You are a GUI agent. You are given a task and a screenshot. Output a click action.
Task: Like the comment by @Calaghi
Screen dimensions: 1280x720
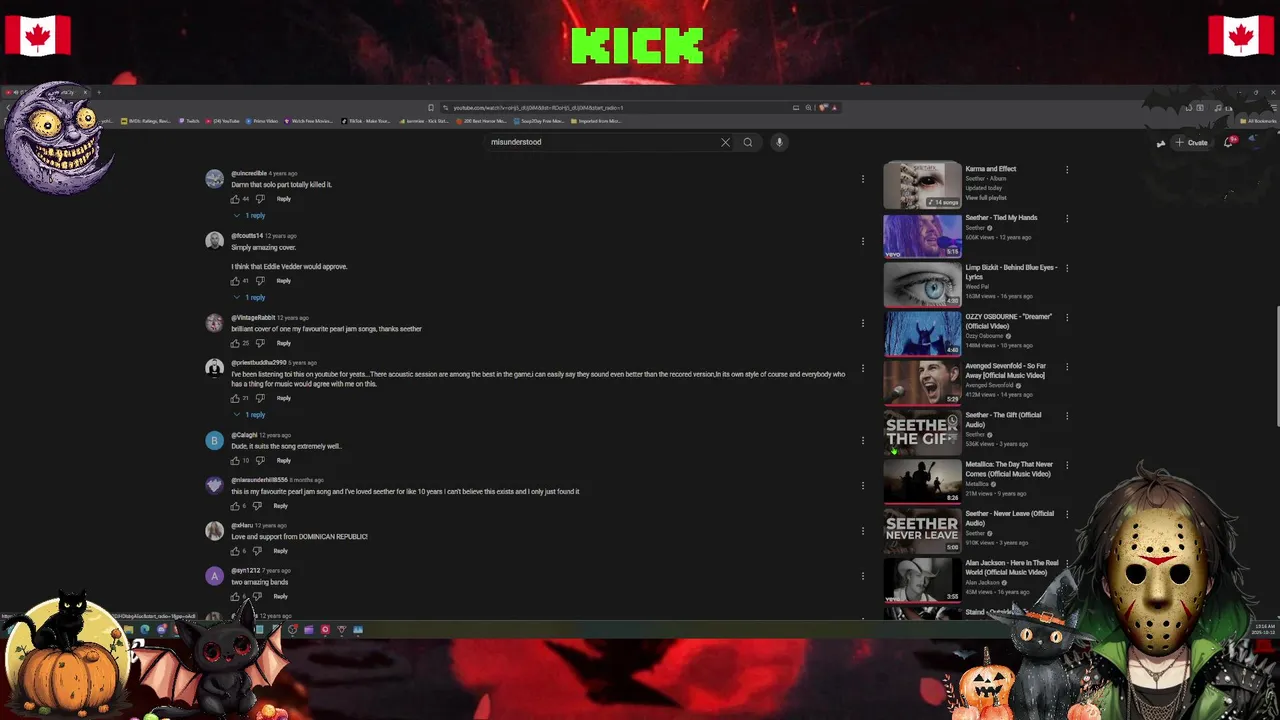click(x=235, y=460)
